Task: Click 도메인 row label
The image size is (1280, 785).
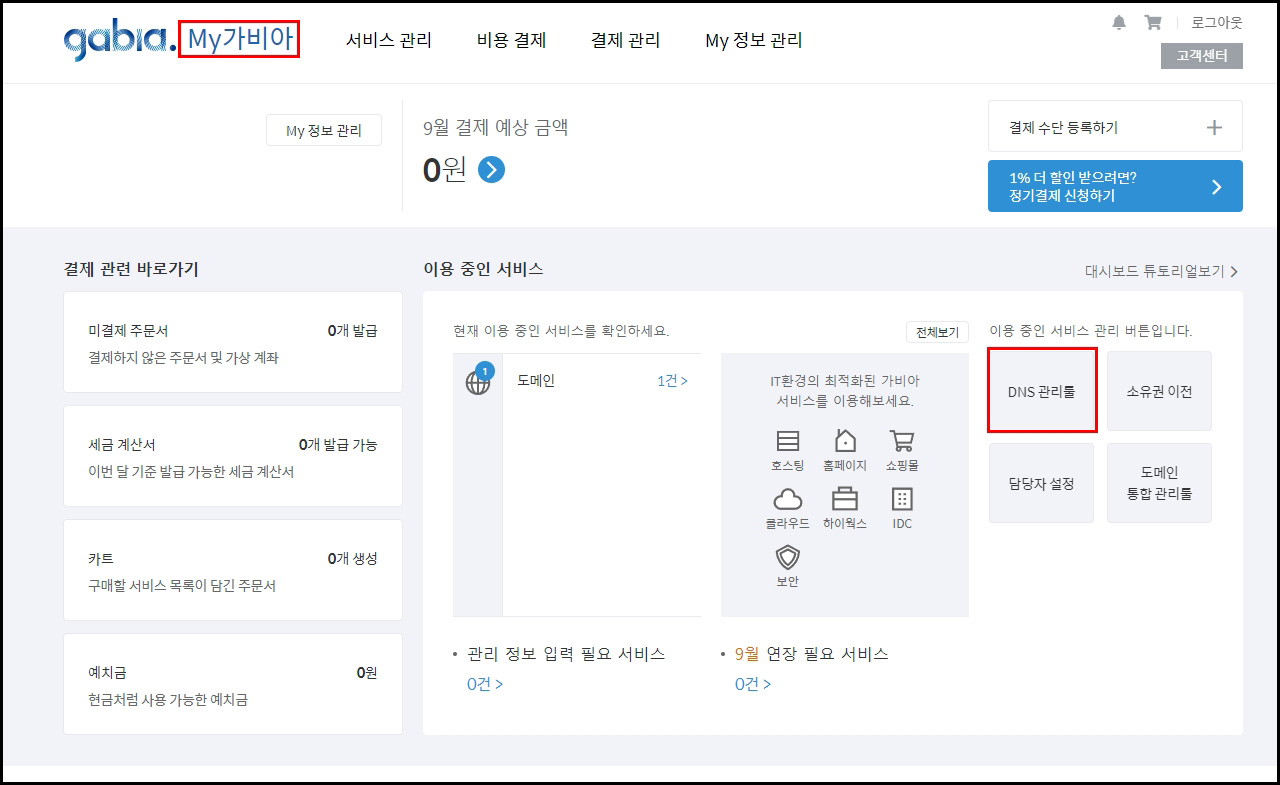Action: (536, 381)
